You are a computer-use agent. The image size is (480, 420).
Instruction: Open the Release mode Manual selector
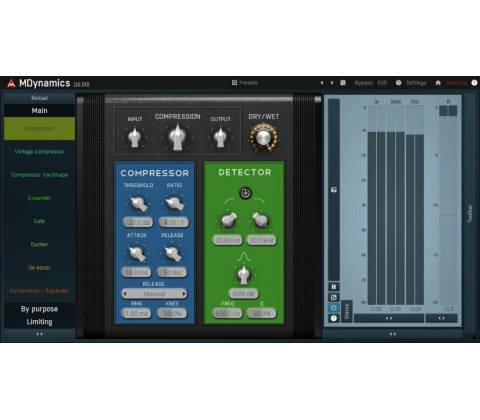(x=154, y=294)
